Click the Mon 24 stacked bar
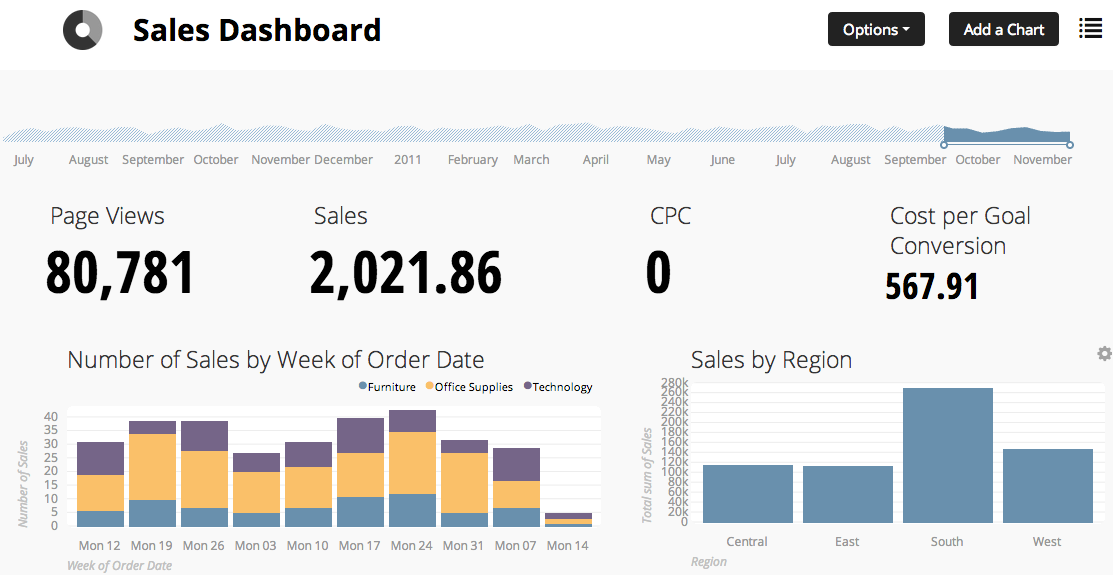Image resolution: width=1113 pixels, height=575 pixels. [412, 468]
